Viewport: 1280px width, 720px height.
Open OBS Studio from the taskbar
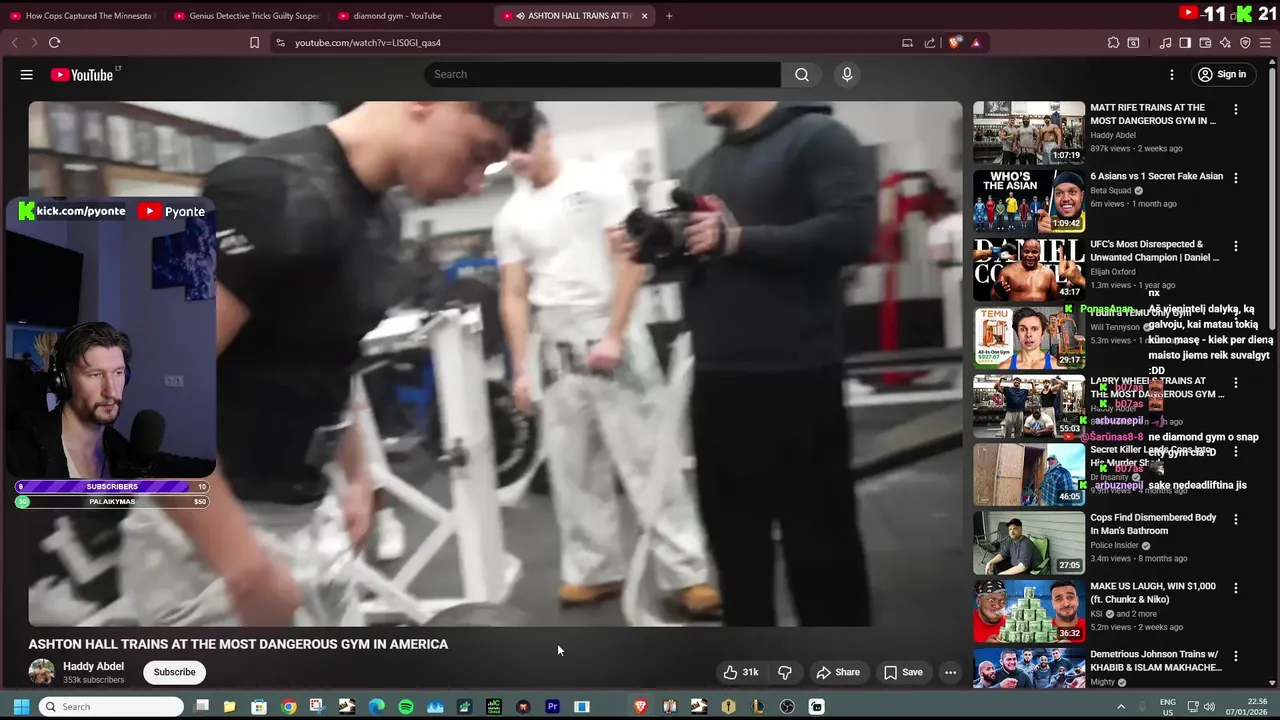(787, 707)
